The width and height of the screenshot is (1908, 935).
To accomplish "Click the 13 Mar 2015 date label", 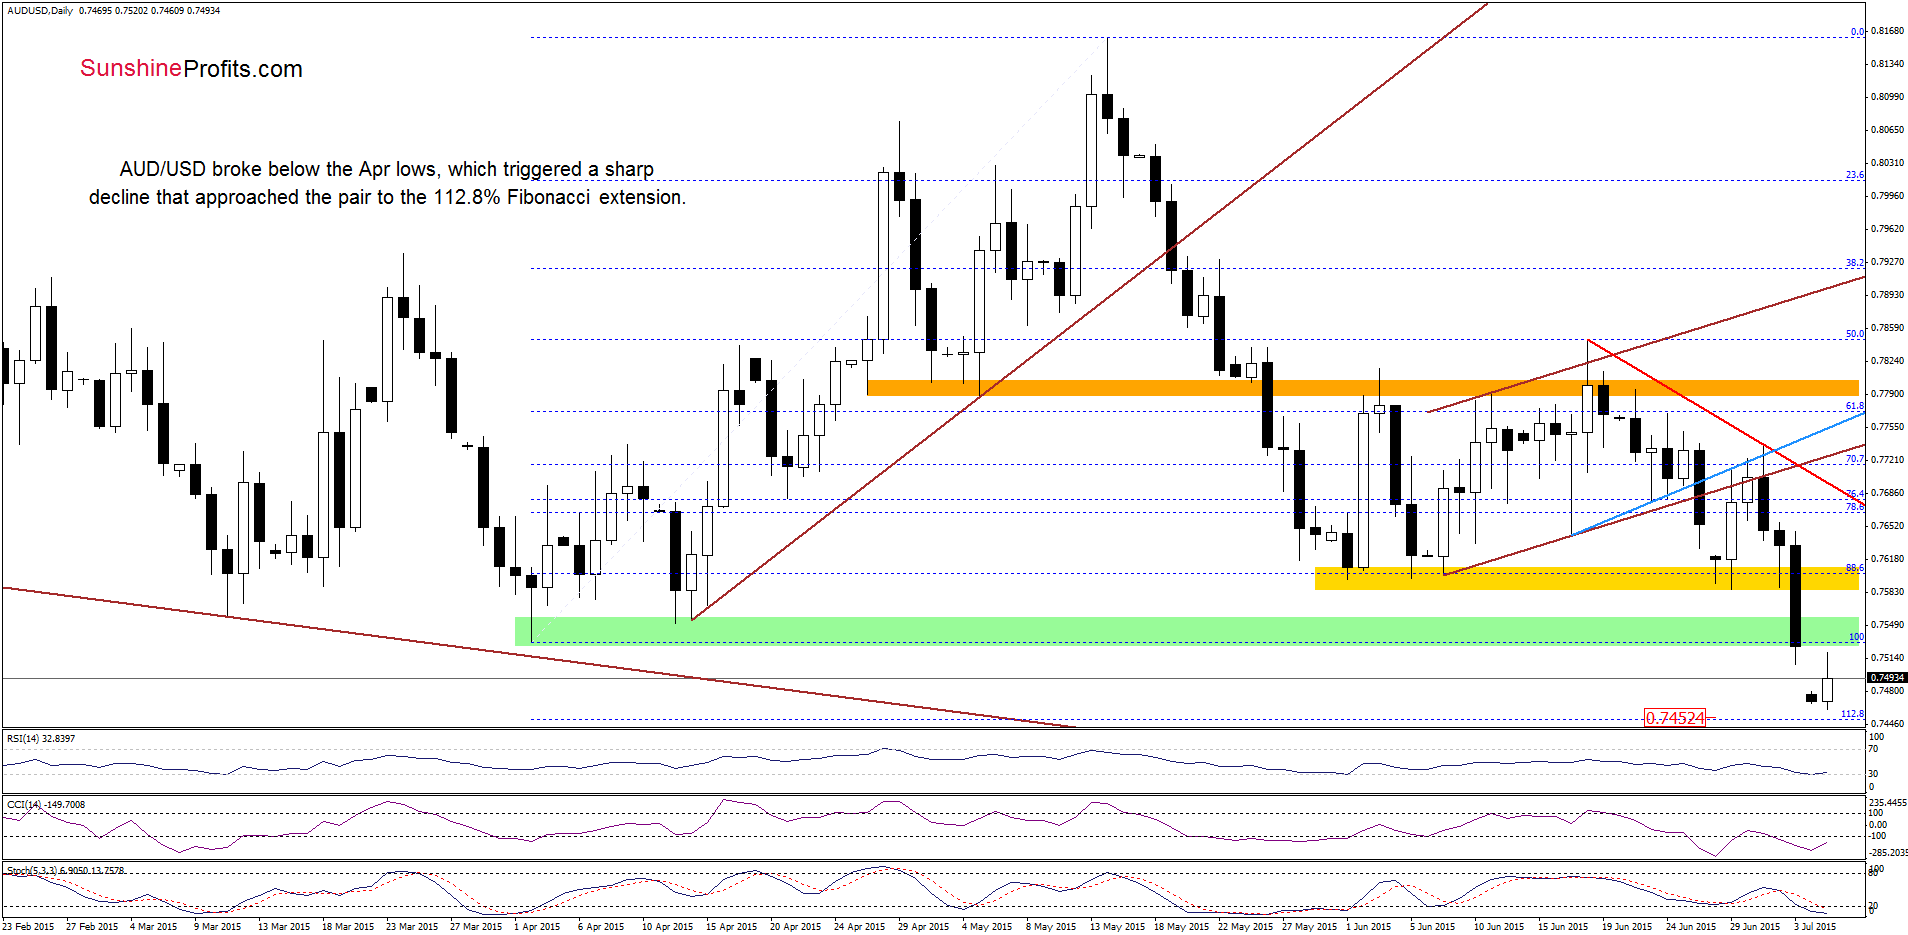I will [x=284, y=926].
